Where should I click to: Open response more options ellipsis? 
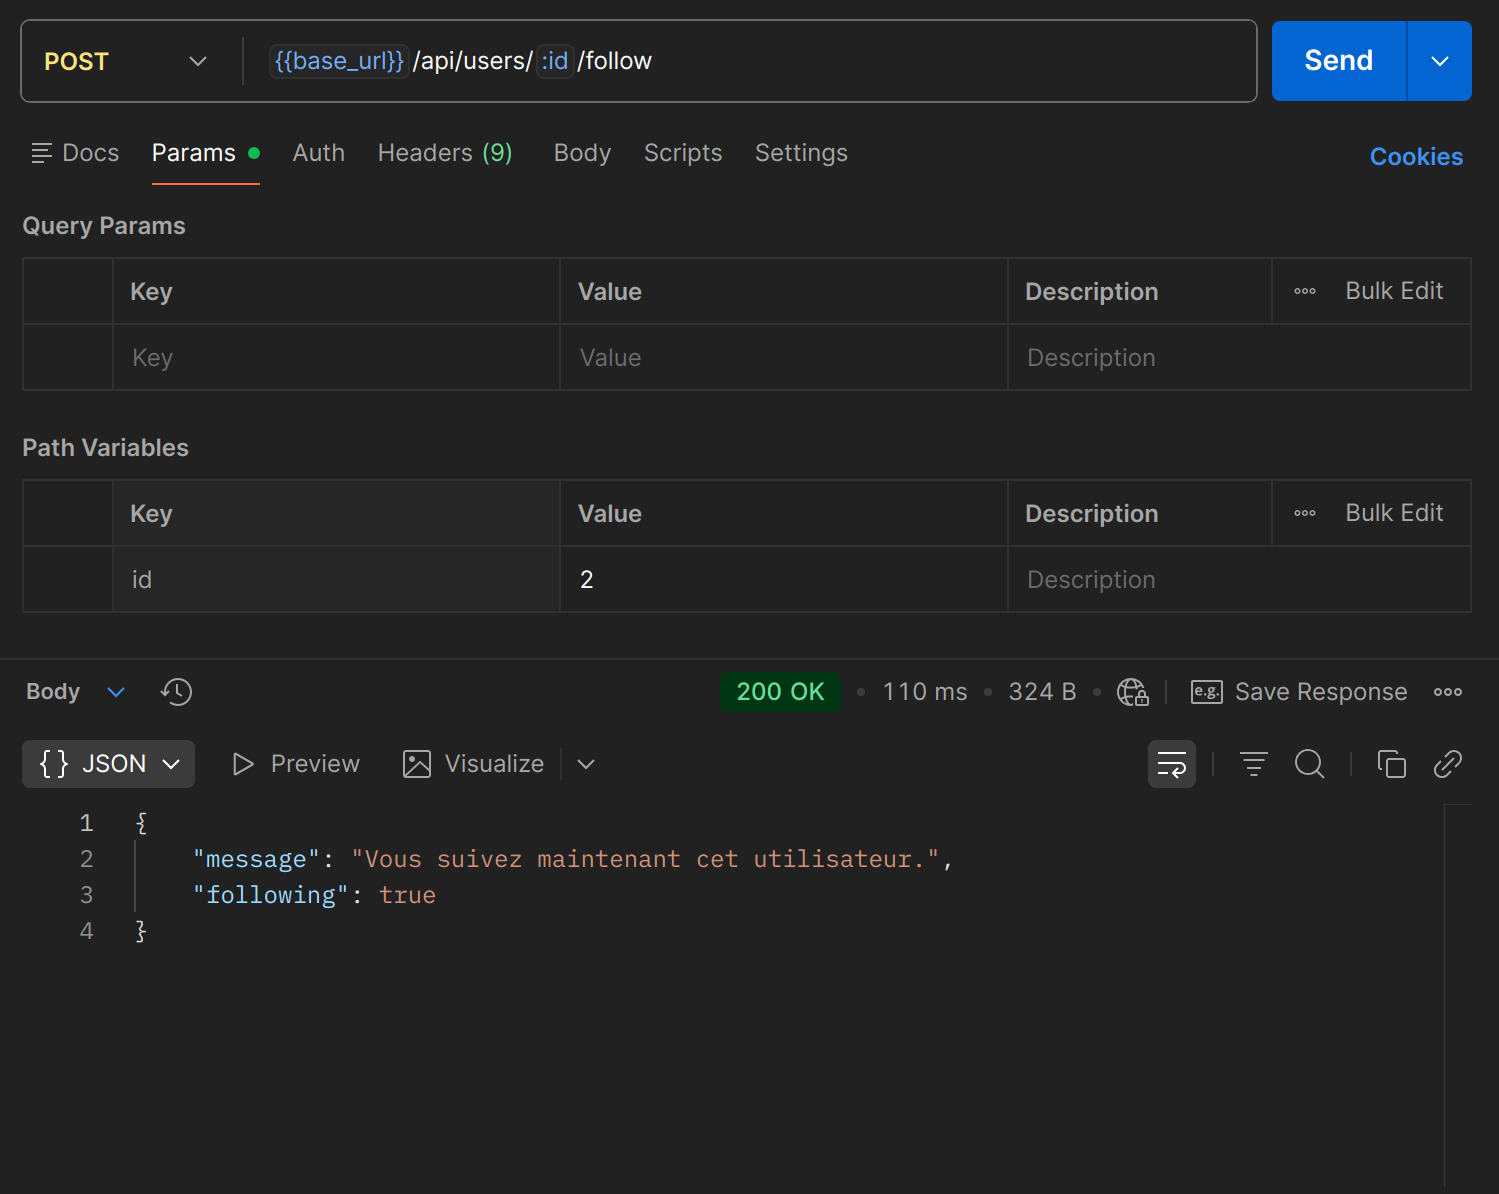1447,692
